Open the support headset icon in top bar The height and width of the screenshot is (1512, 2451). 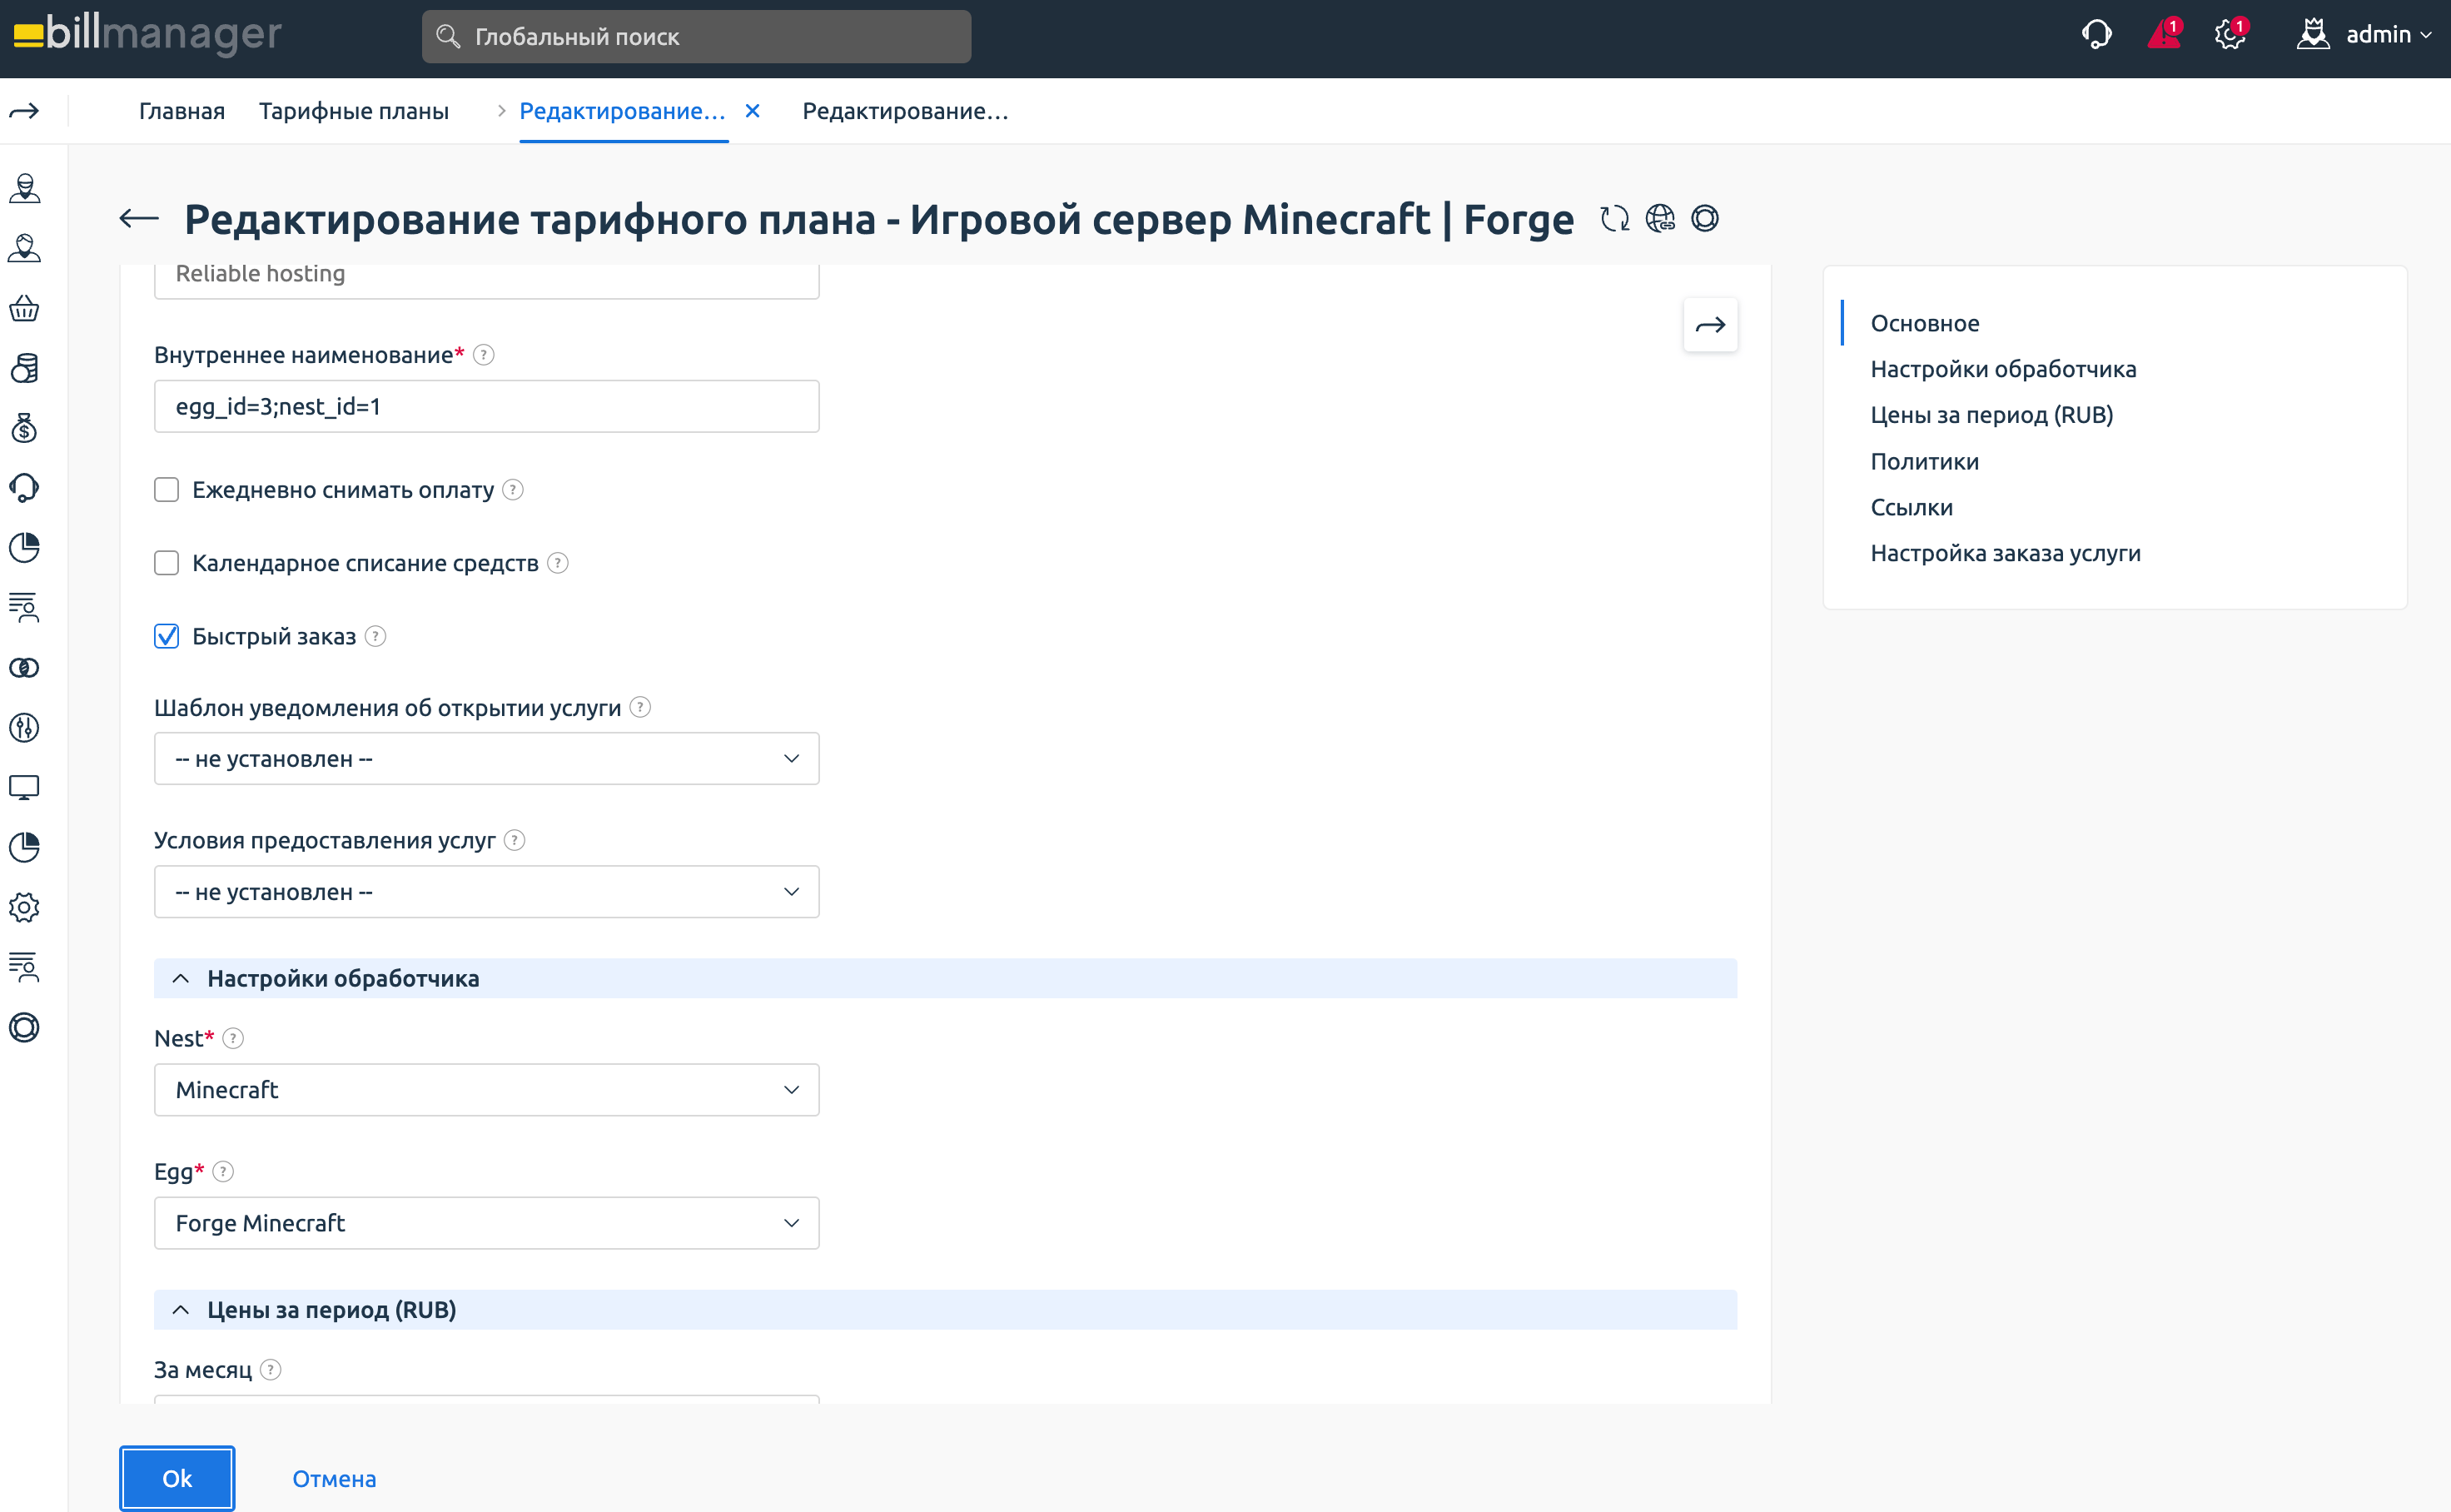coord(2096,35)
